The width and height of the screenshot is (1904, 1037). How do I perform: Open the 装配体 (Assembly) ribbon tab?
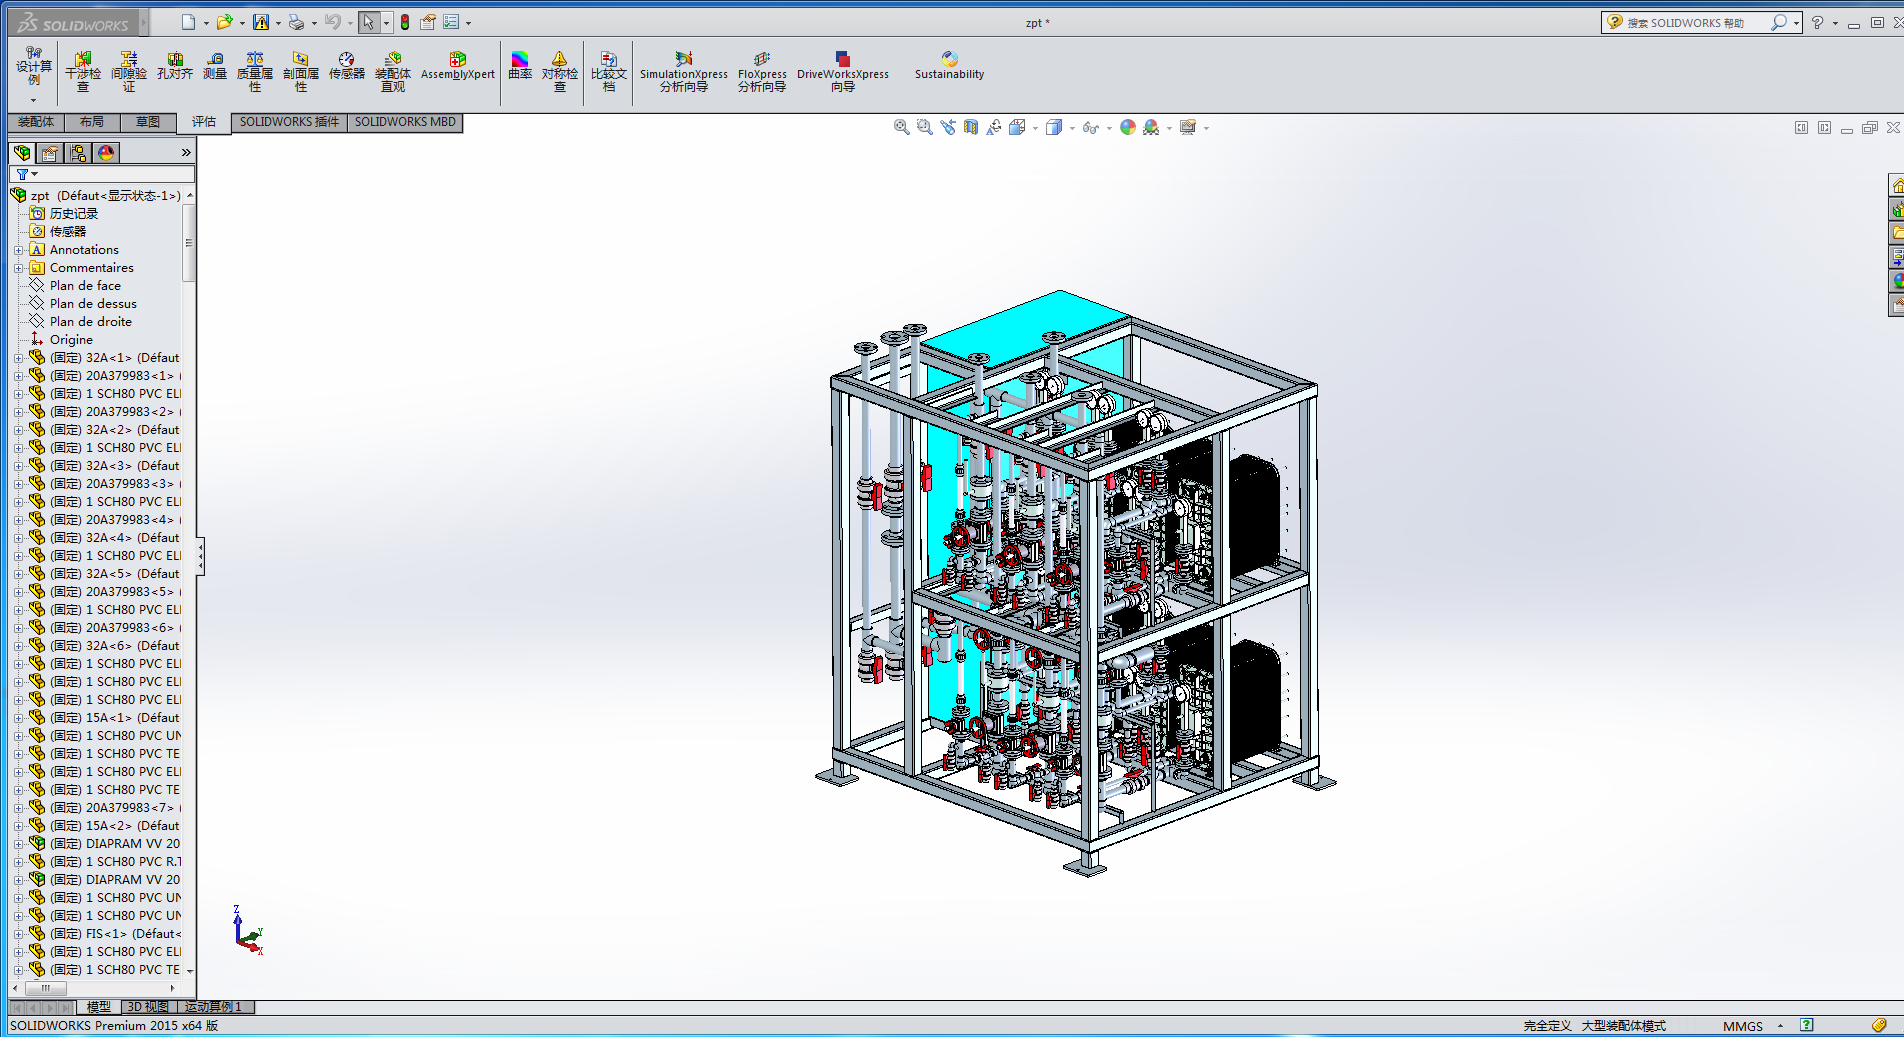pos(36,122)
